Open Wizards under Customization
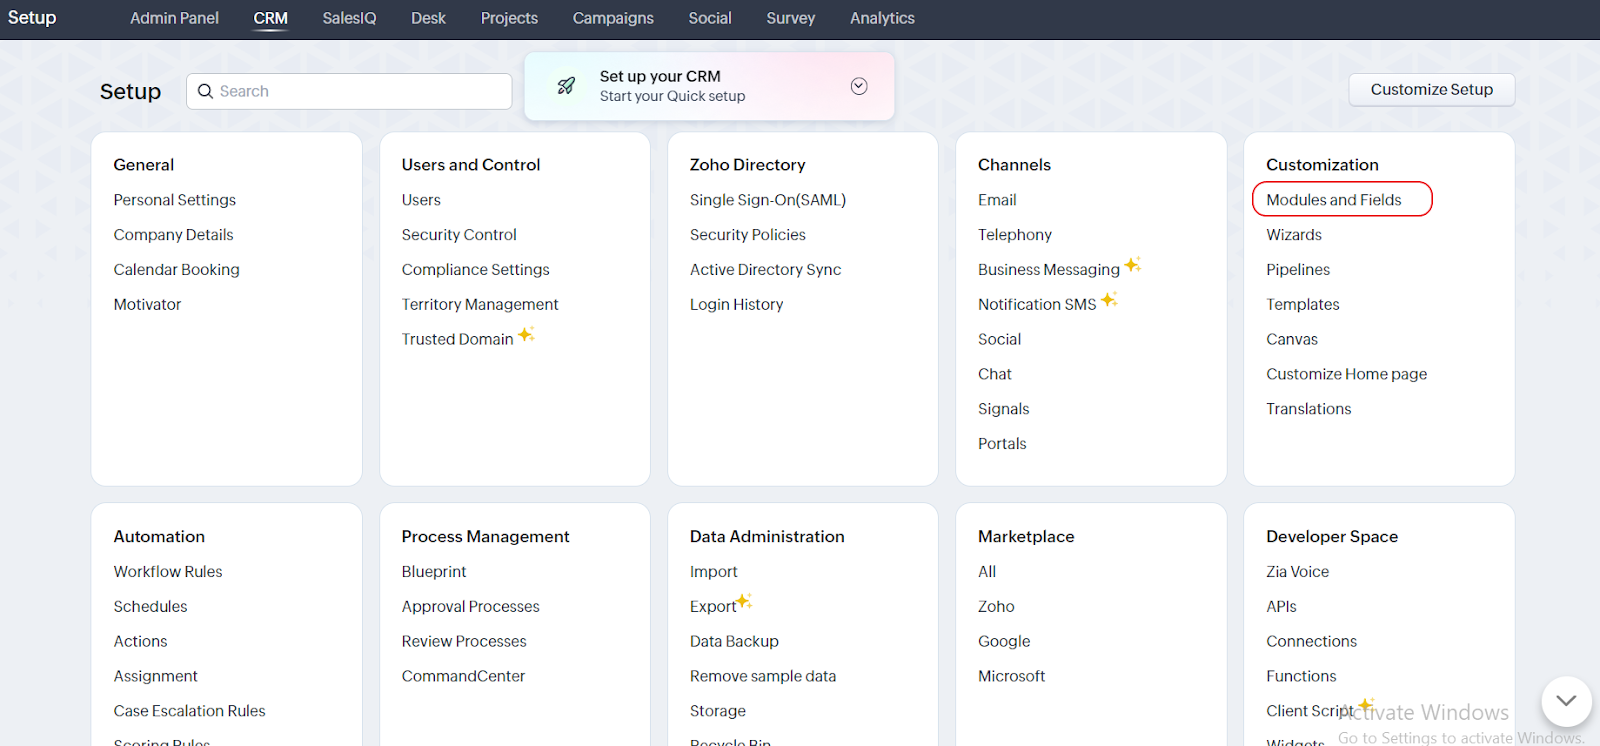This screenshot has width=1600, height=746. point(1294,235)
